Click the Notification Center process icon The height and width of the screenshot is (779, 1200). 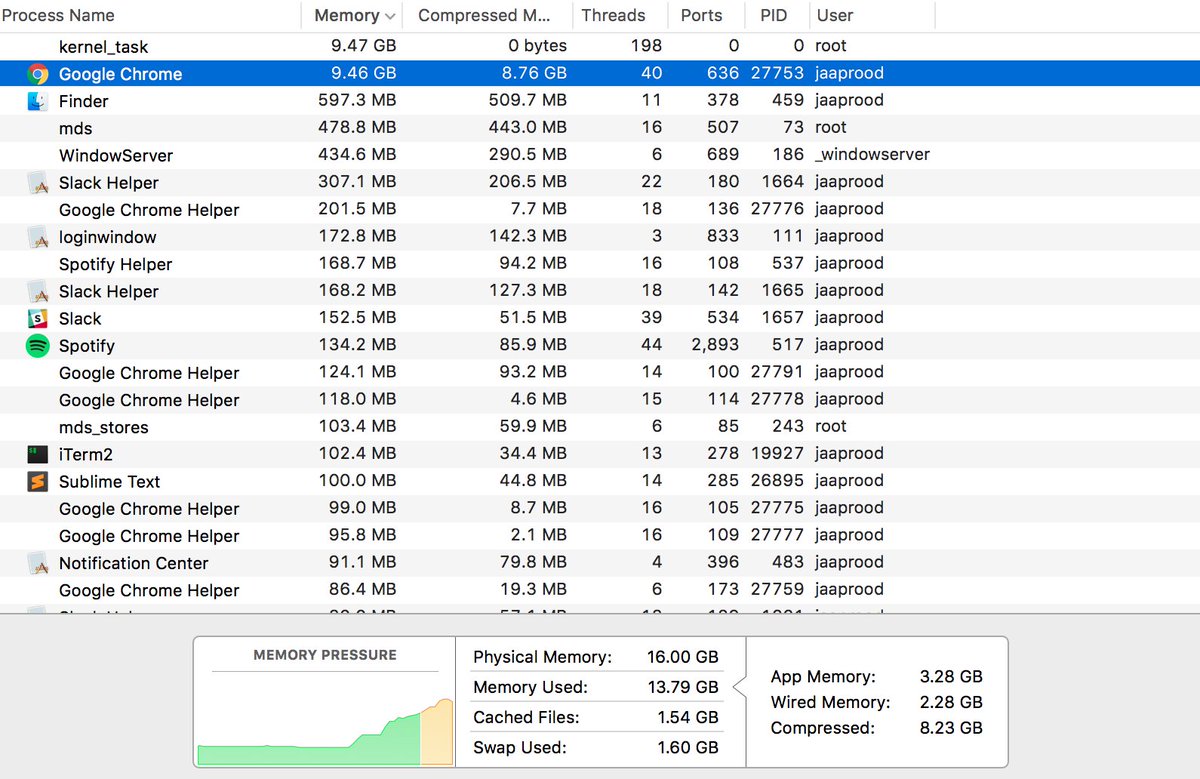tap(38, 563)
